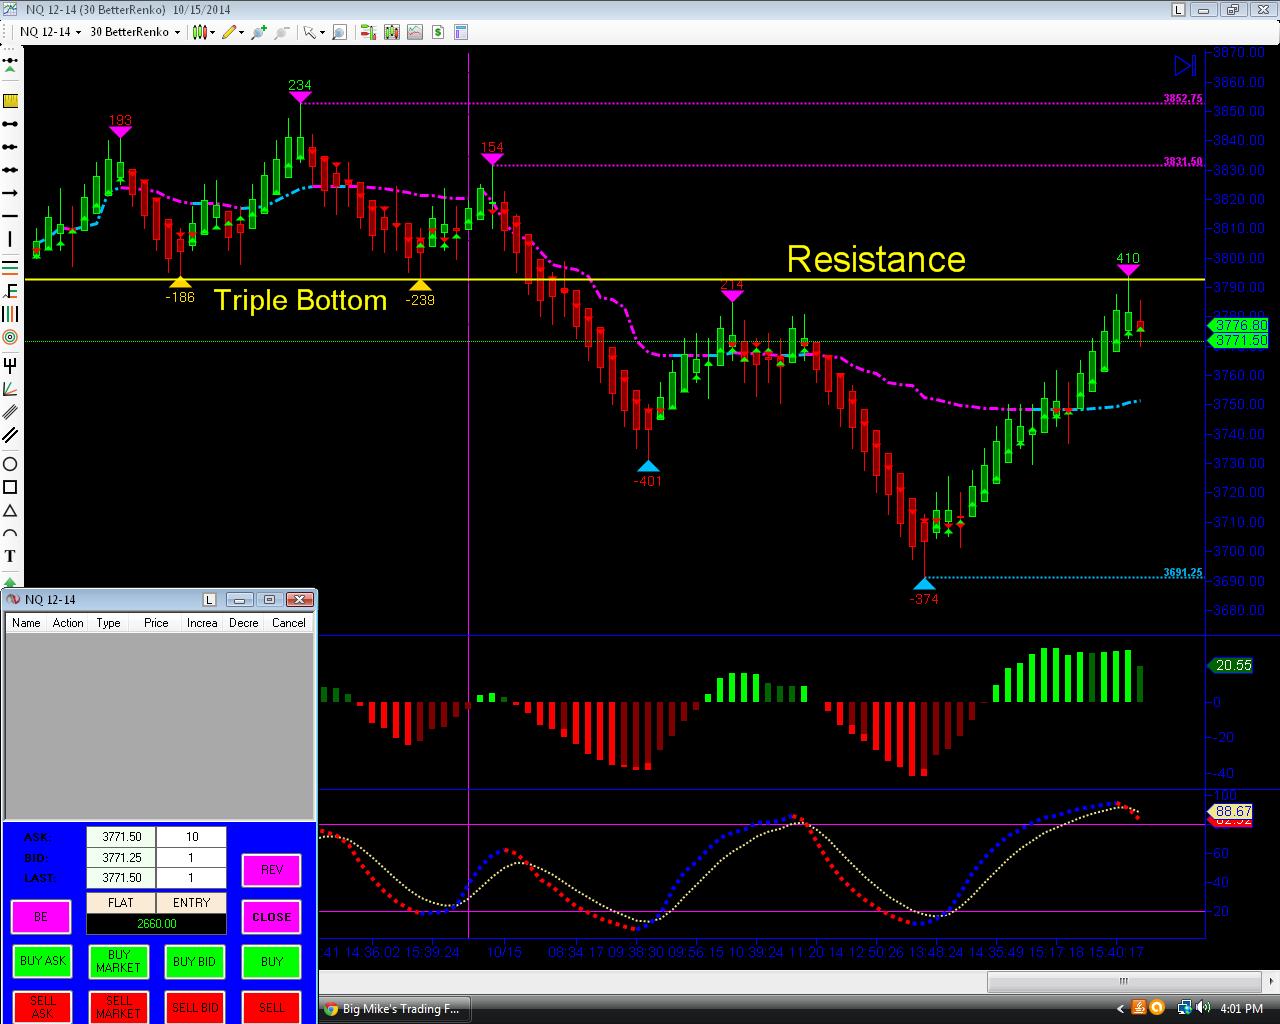Click the Action column header
Screen dimensions: 1280x1024
point(68,623)
